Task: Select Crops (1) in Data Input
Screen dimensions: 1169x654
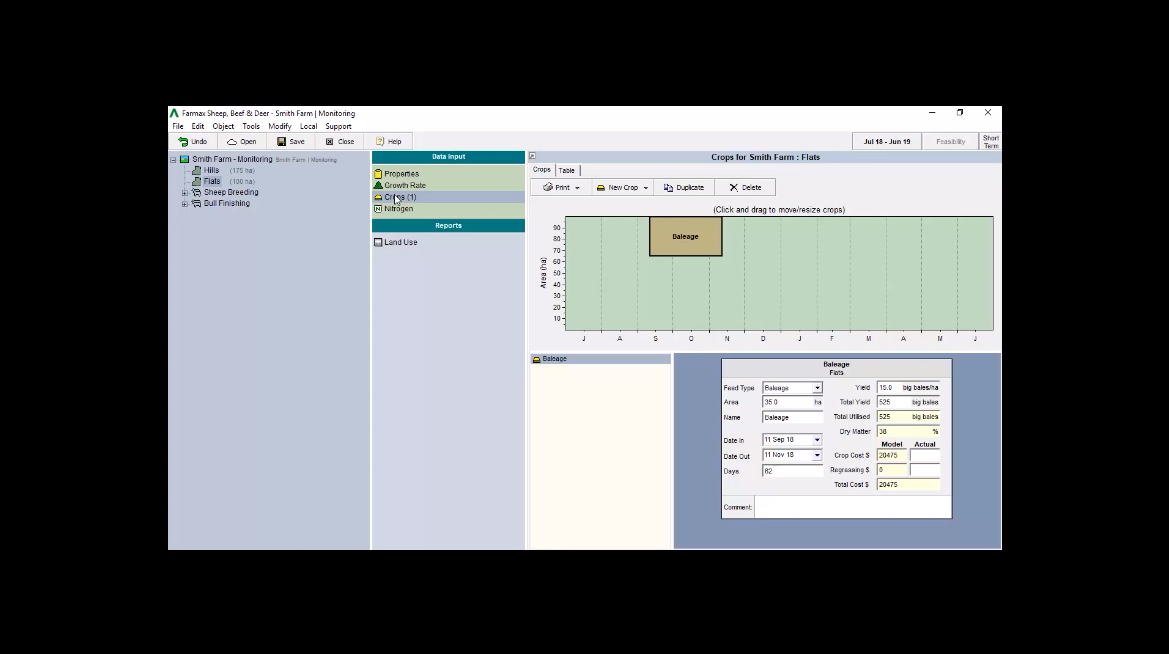Action: (x=400, y=198)
